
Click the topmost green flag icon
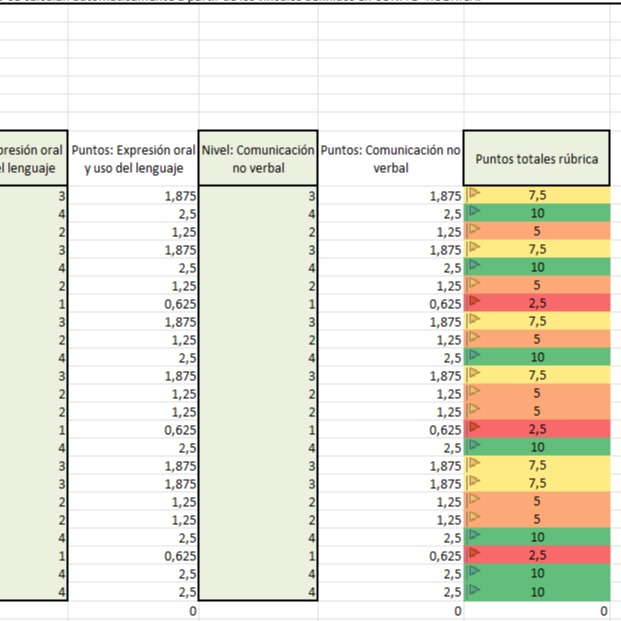(474, 213)
